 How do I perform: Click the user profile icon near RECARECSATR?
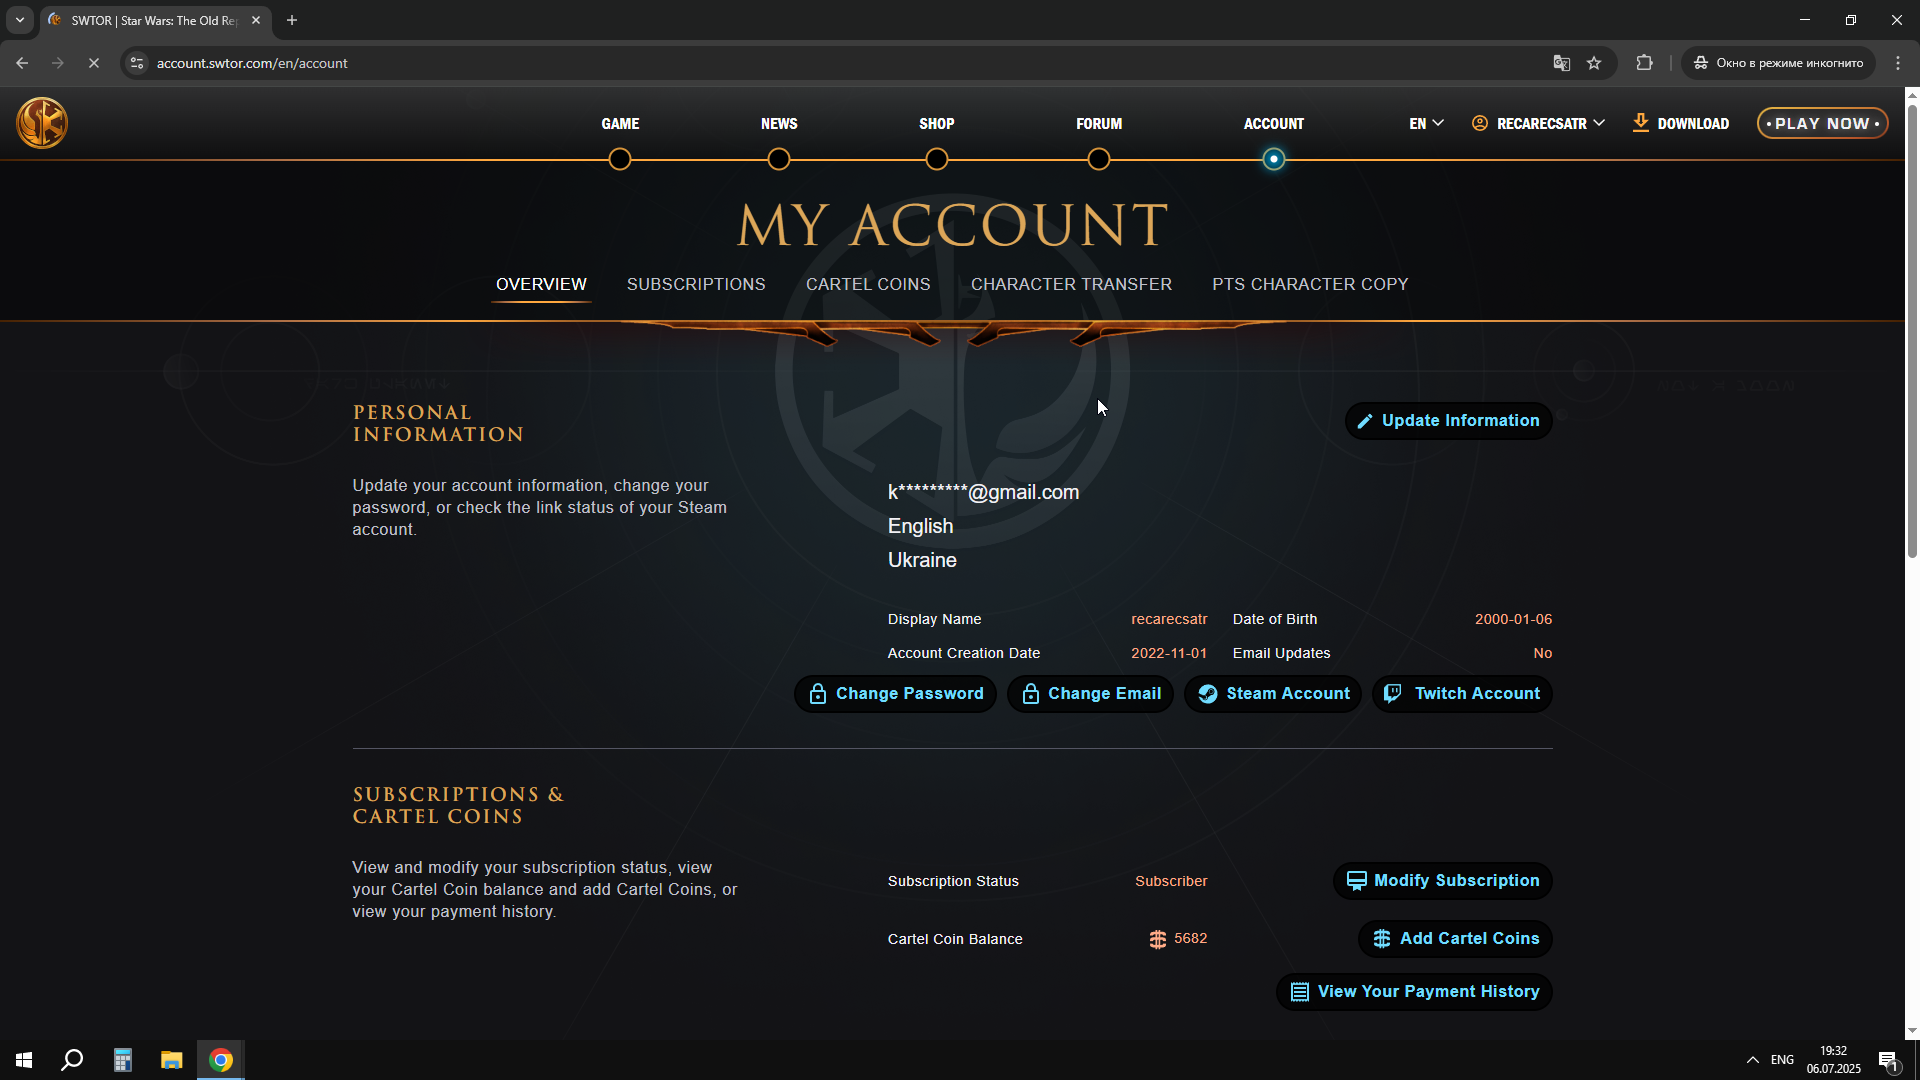tap(1479, 123)
